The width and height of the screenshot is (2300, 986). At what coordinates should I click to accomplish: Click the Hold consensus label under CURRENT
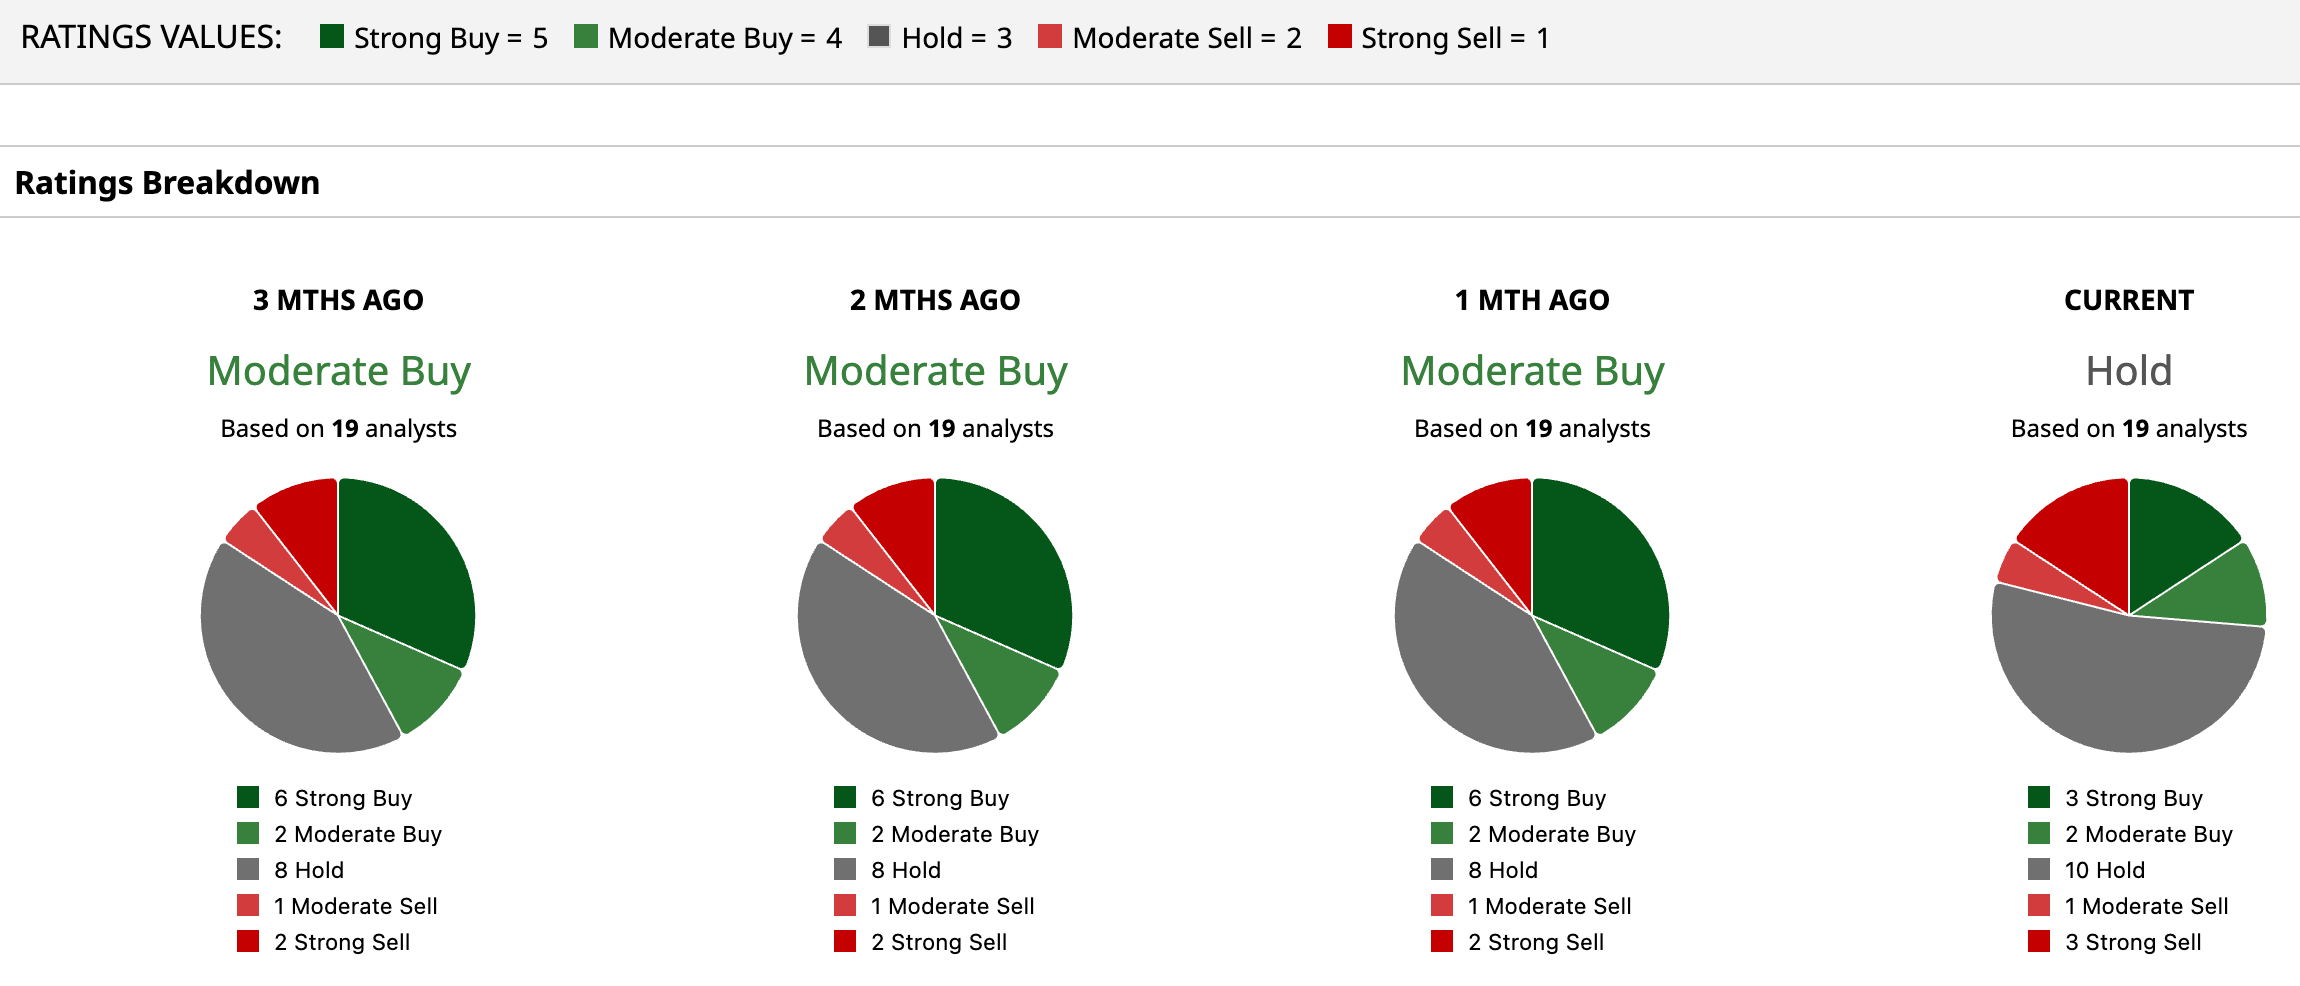click(2128, 371)
